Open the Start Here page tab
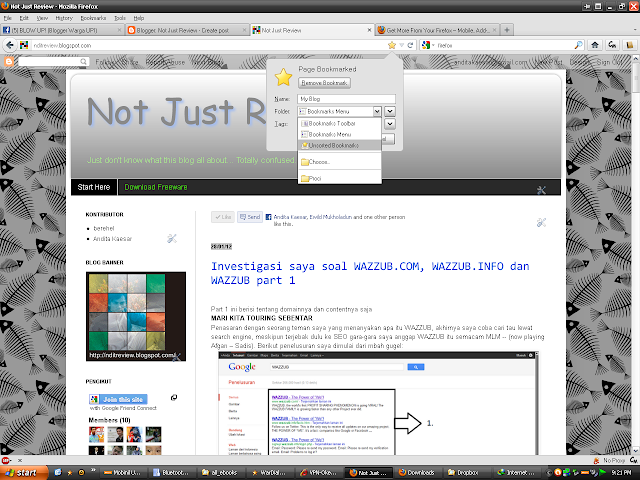640x480 pixels. (x=94, y=187)
